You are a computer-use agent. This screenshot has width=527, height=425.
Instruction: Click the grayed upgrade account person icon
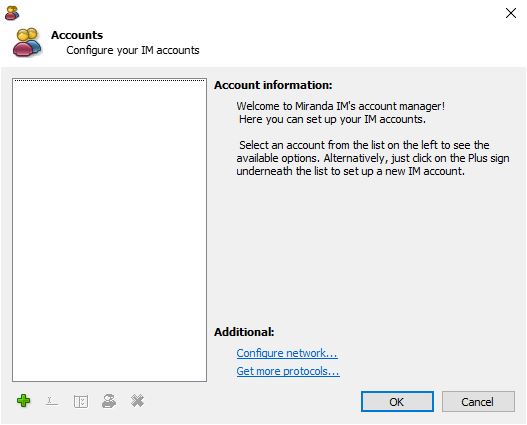click(109, 401)
